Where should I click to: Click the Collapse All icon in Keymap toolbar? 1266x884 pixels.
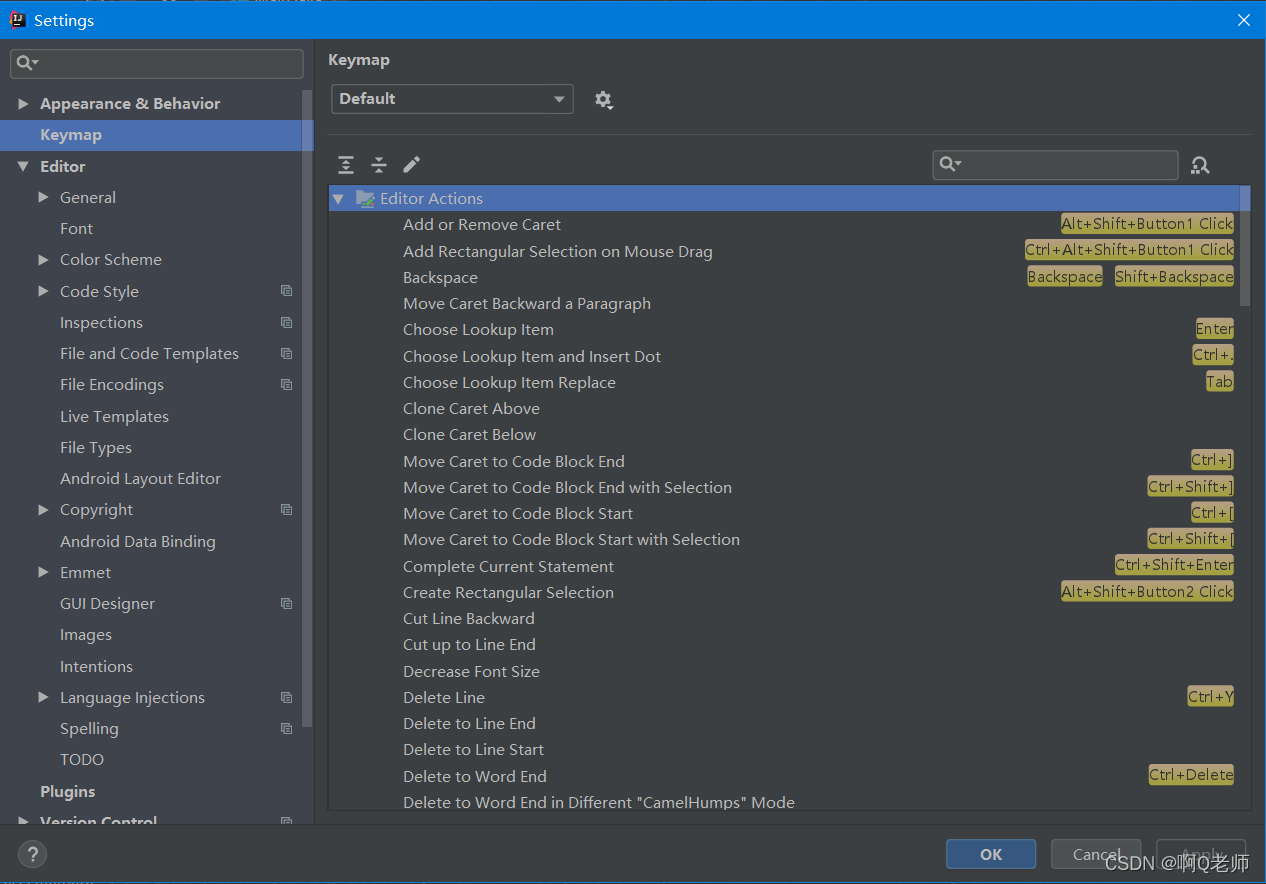[379, 165]
